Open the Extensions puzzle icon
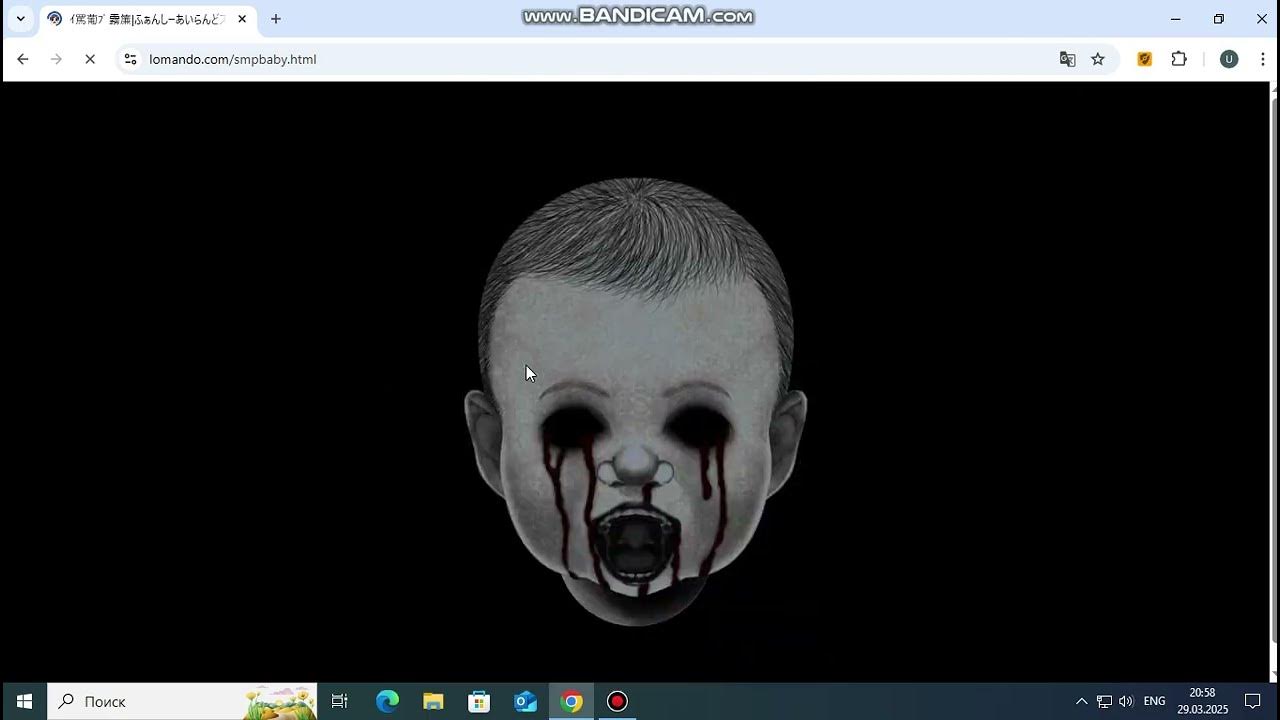 pos(1179,59)
